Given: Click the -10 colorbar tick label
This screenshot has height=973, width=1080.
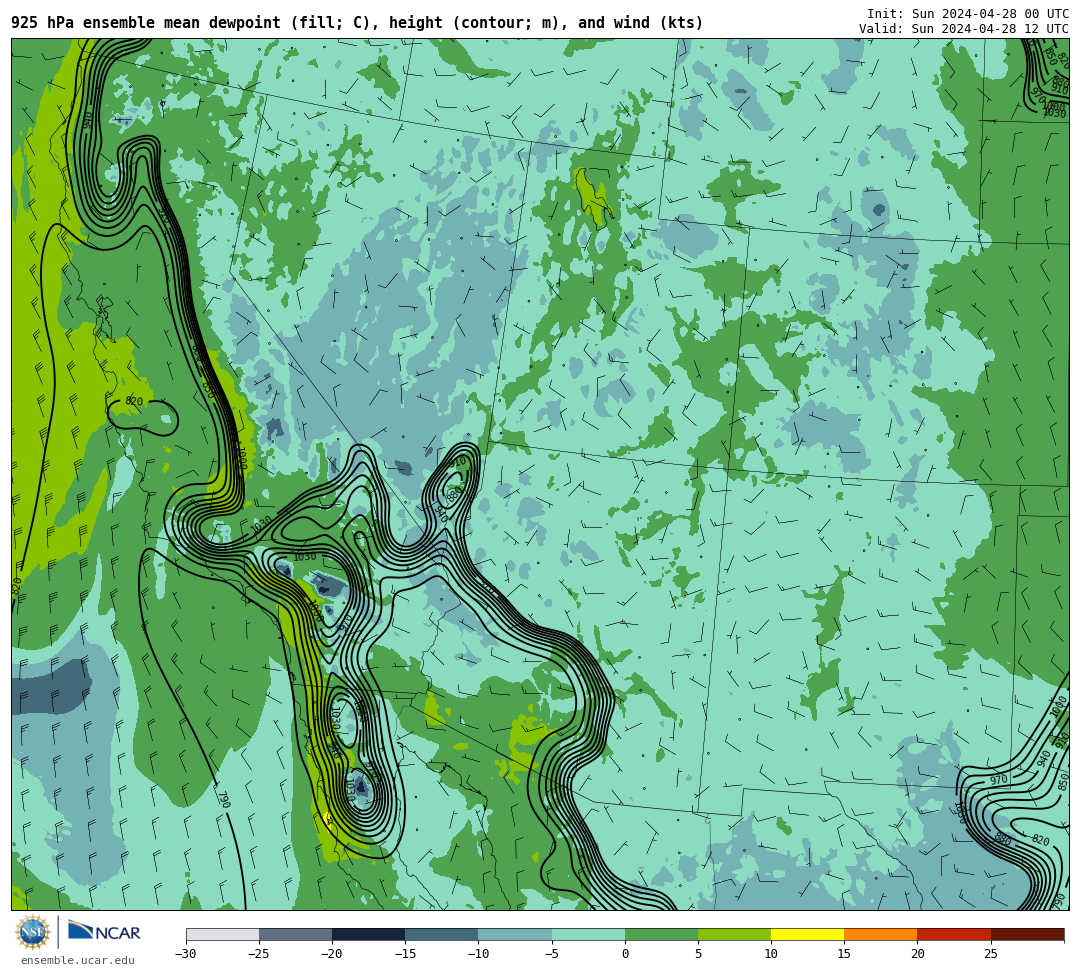Looking at the screenshot, I should (478, 954).
